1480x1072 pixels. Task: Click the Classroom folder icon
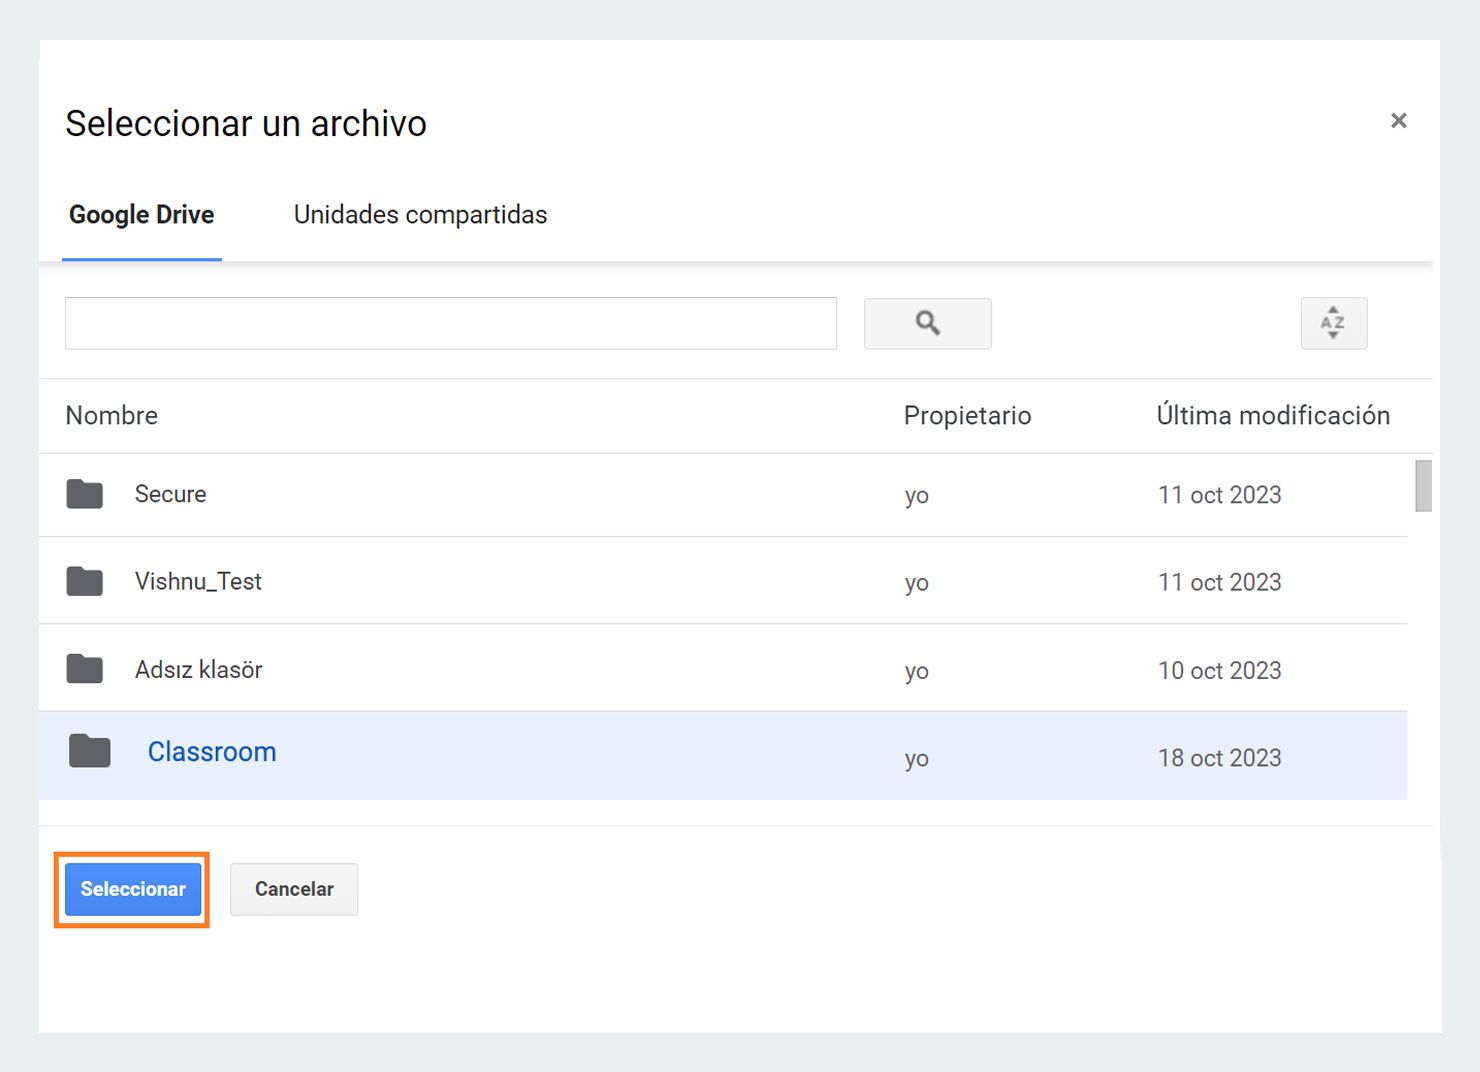click(x=90, y=751)
